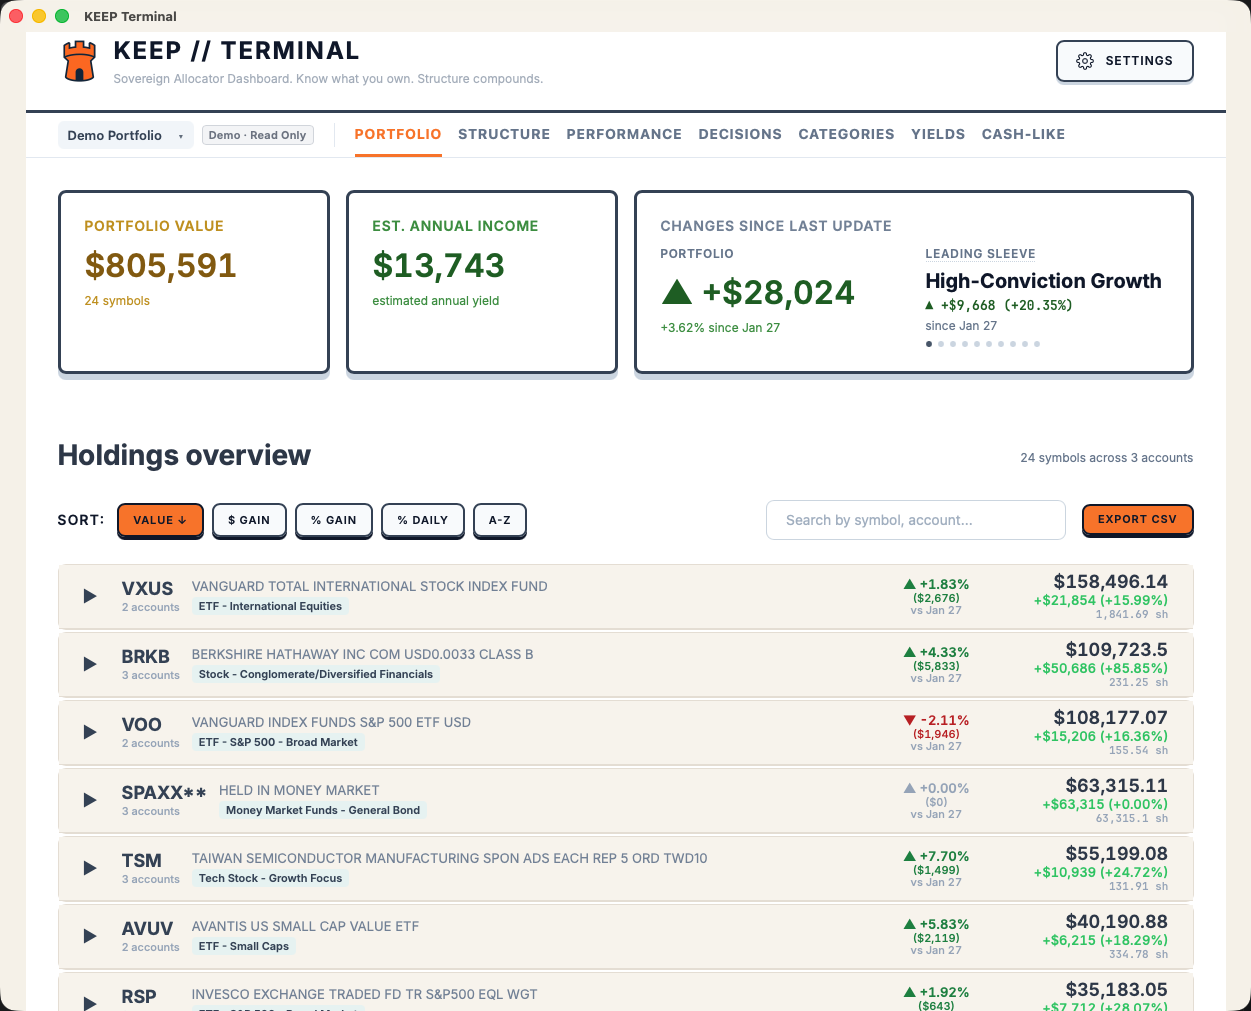Select the last carousel dot in Leading Sleeve

(x=1037, y=344)
